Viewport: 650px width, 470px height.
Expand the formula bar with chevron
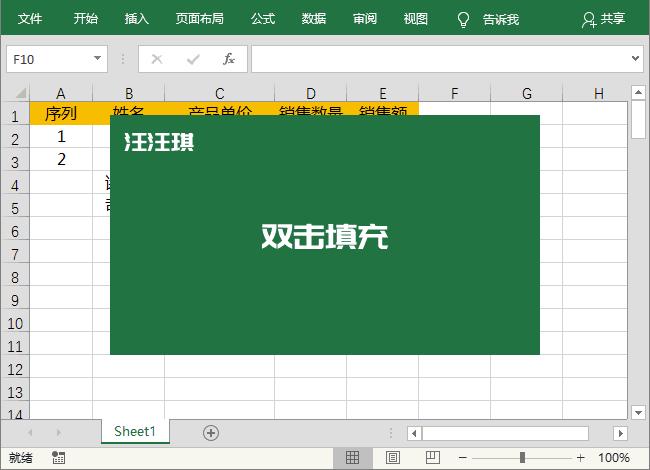click(x=635, y=58)
